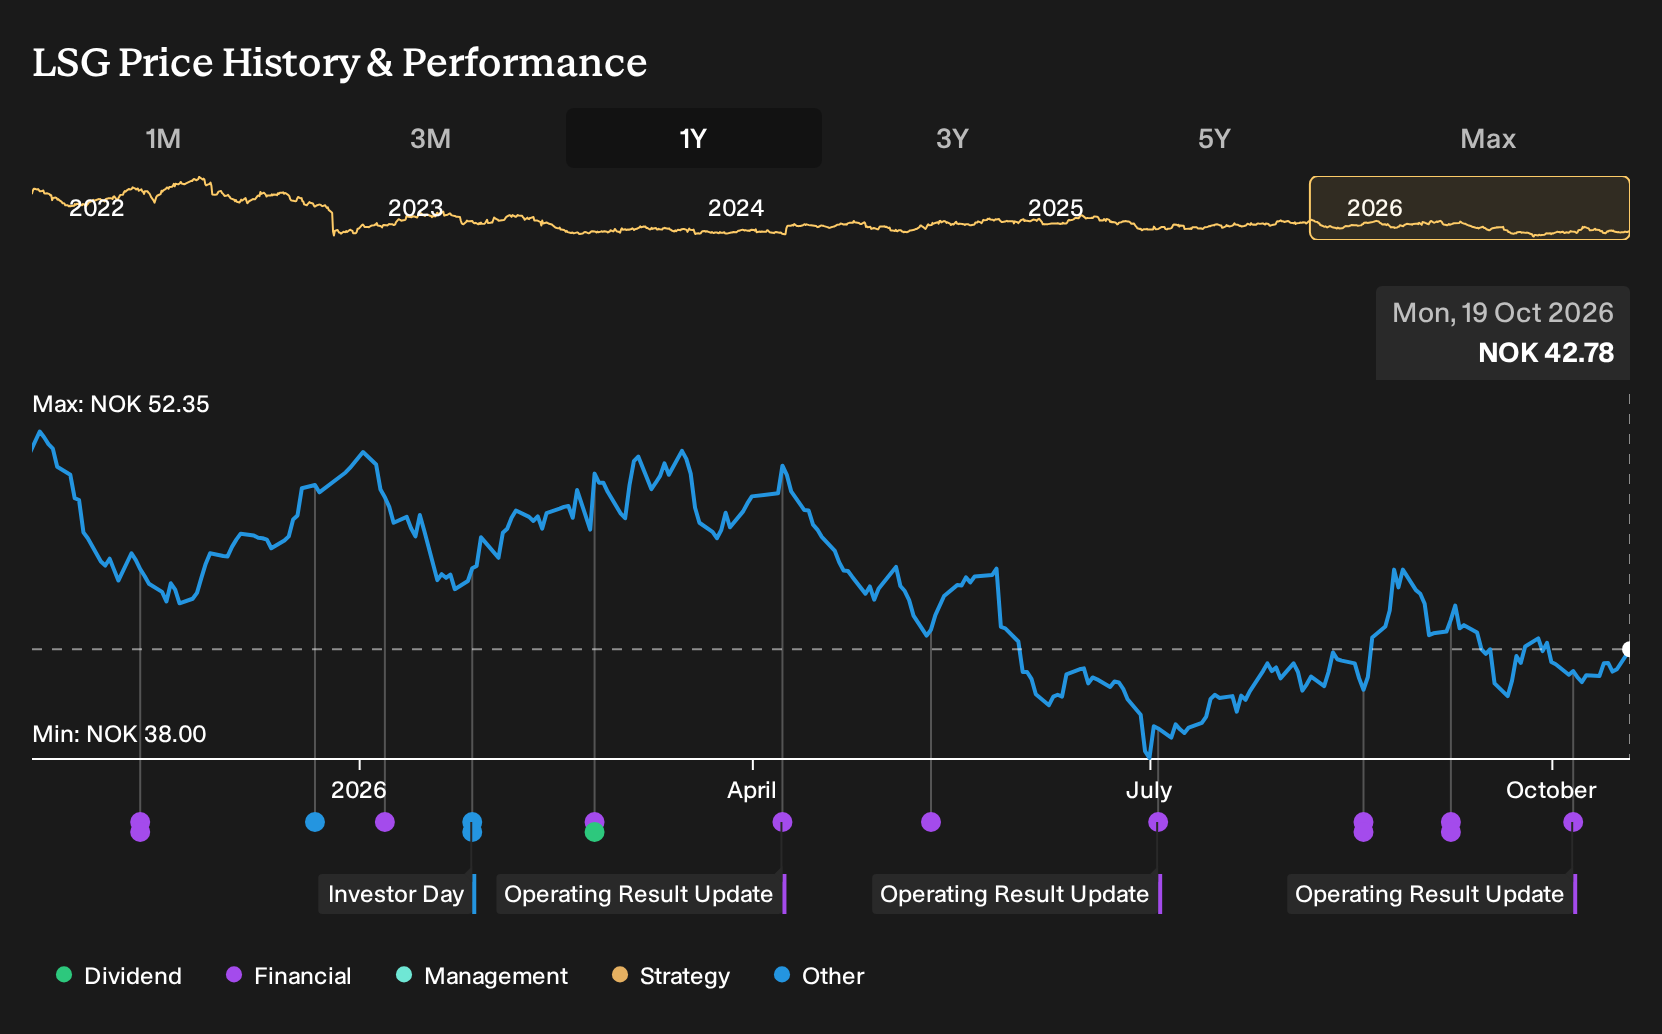Viewport: 1662px width, 1034px height.
Task: Toggle the Other legend filter
Action: 819,976
